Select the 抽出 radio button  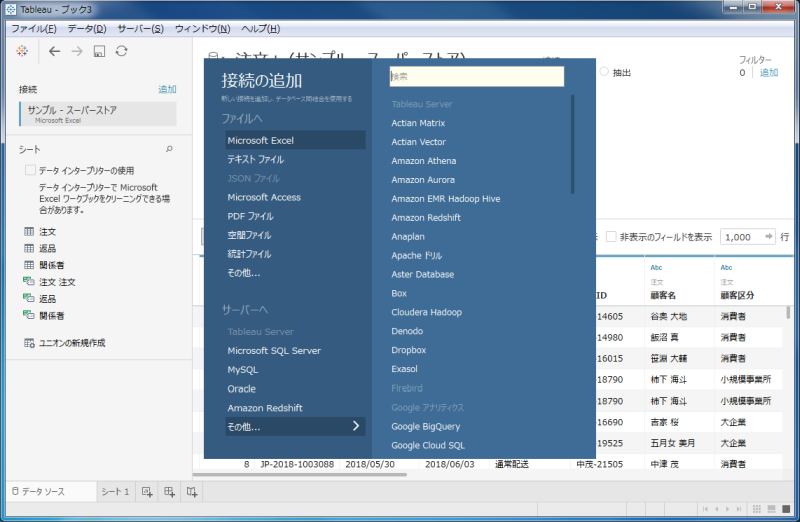coord(604,71)
